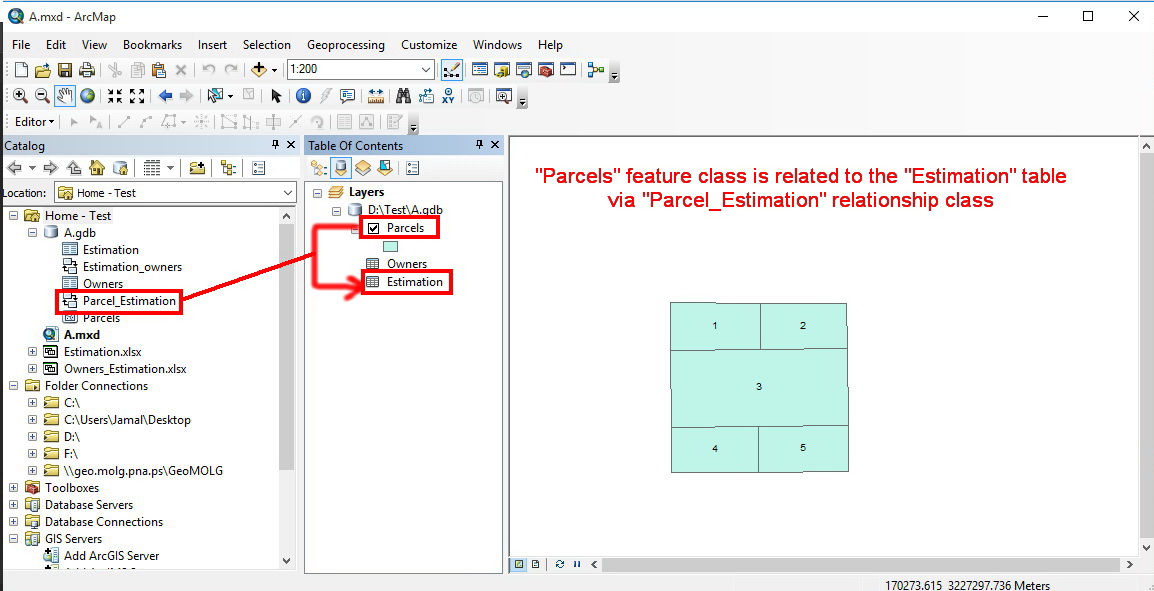This screenshot has height=591, width=1154.
Task: Open the map scale 1:200 dropdown
Action: pyautogui.click(x=427, y=70)
